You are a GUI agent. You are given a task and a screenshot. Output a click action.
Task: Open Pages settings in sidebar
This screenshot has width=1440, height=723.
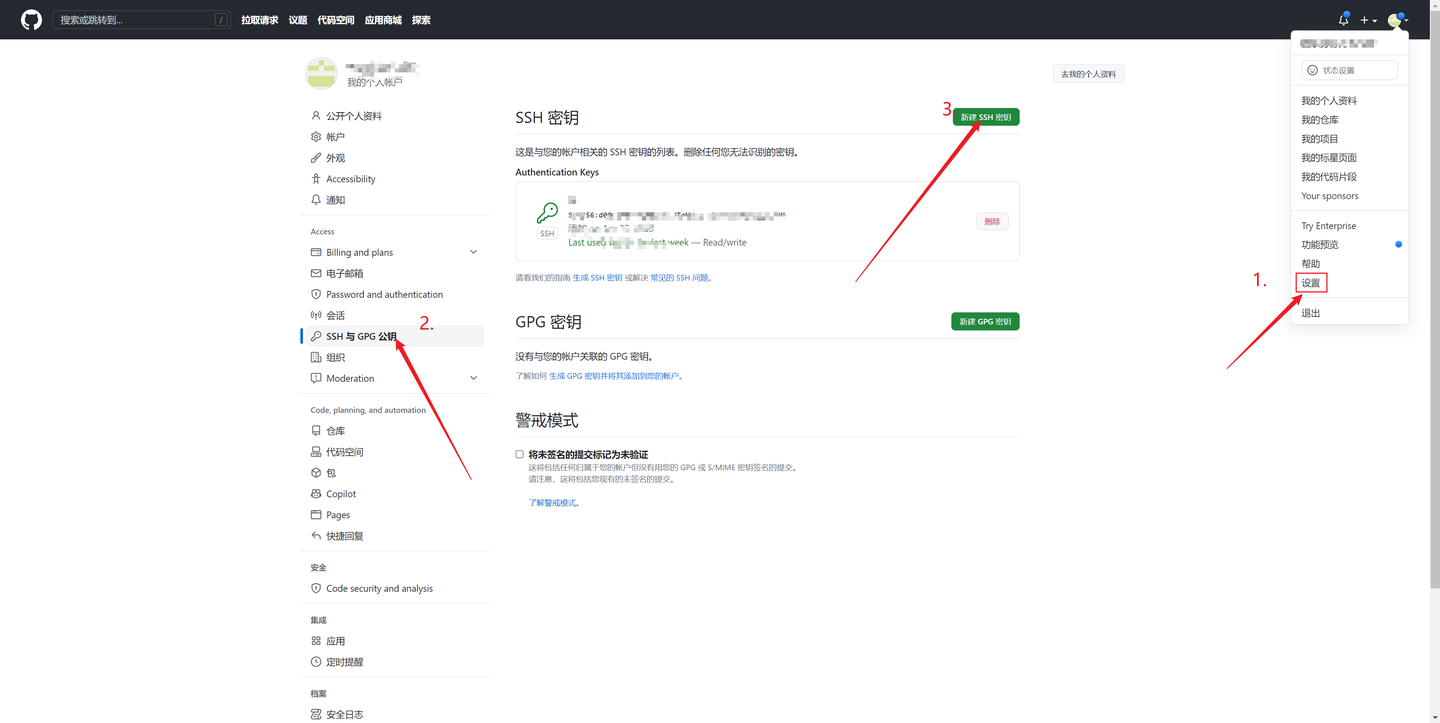[x=339, y=514]
